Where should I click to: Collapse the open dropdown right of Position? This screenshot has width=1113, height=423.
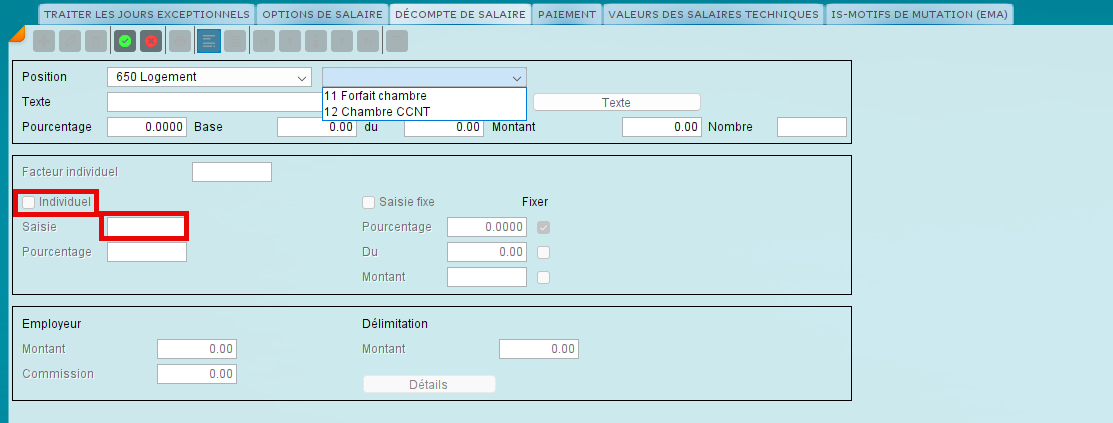424,77
